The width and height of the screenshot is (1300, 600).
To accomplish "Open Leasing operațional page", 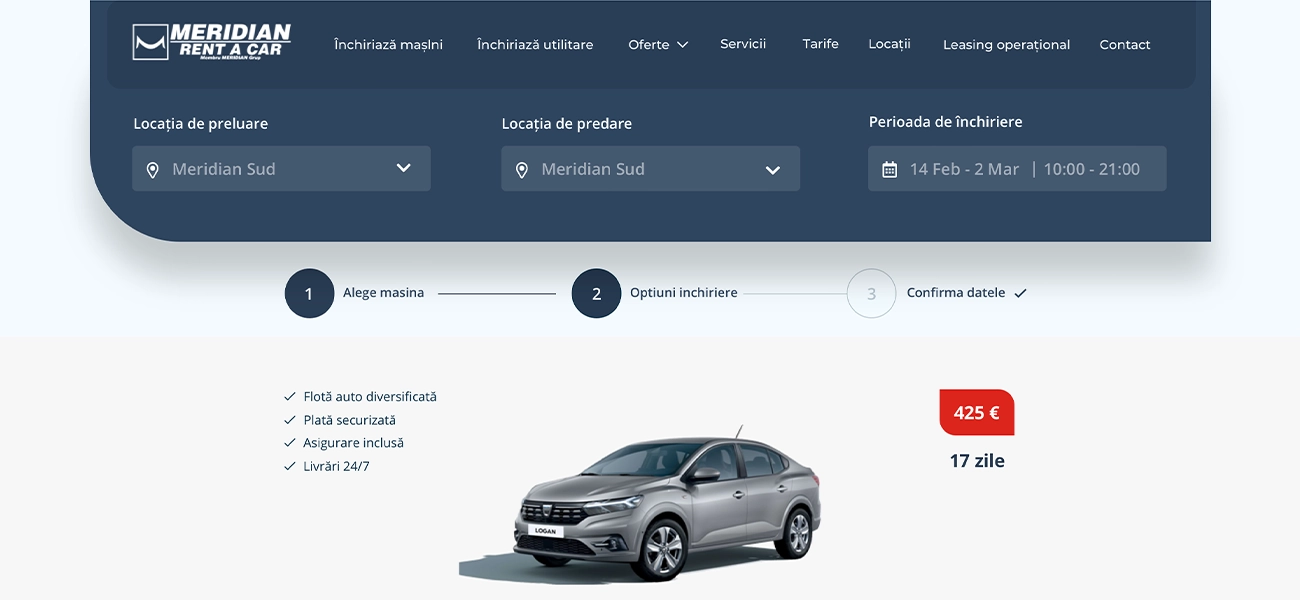I will pos(1006,45).
